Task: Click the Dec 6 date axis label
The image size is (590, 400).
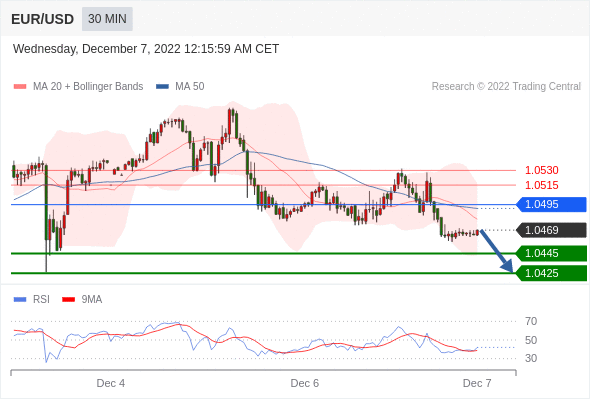Action: pos(304,383)
